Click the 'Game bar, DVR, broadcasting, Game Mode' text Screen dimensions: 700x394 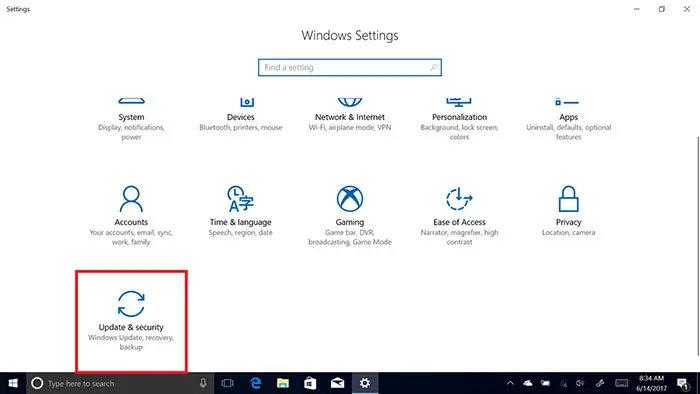350,237
